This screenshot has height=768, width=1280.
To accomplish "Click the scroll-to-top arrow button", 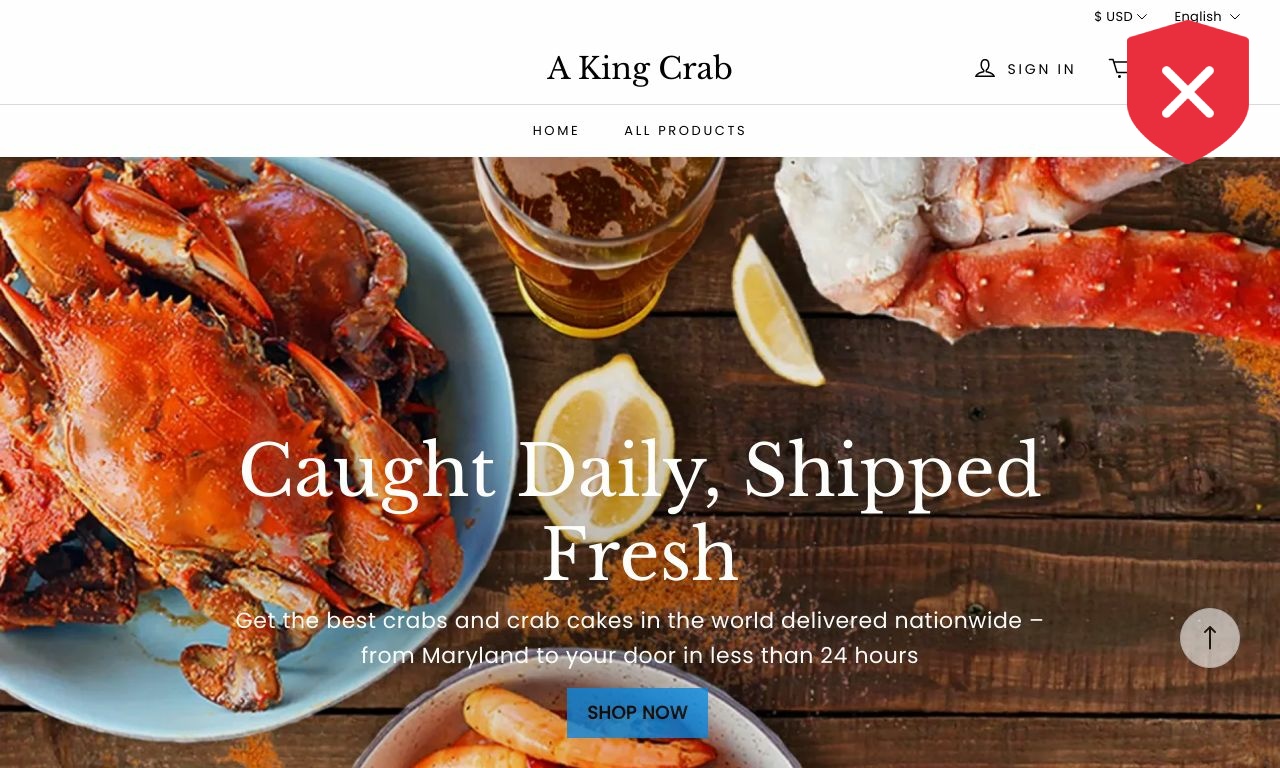I will coord(1210,638).
